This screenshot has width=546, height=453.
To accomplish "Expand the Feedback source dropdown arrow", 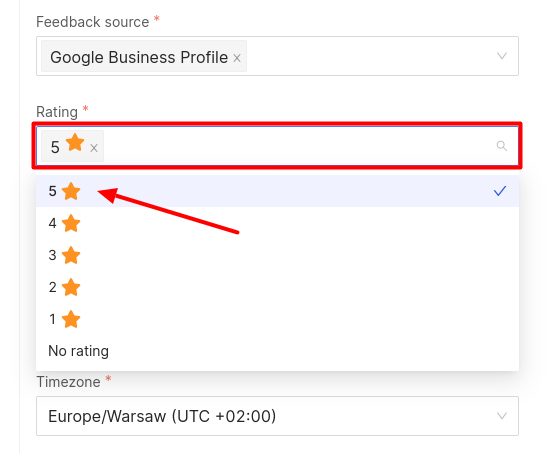I will click(x=501, y=56).
